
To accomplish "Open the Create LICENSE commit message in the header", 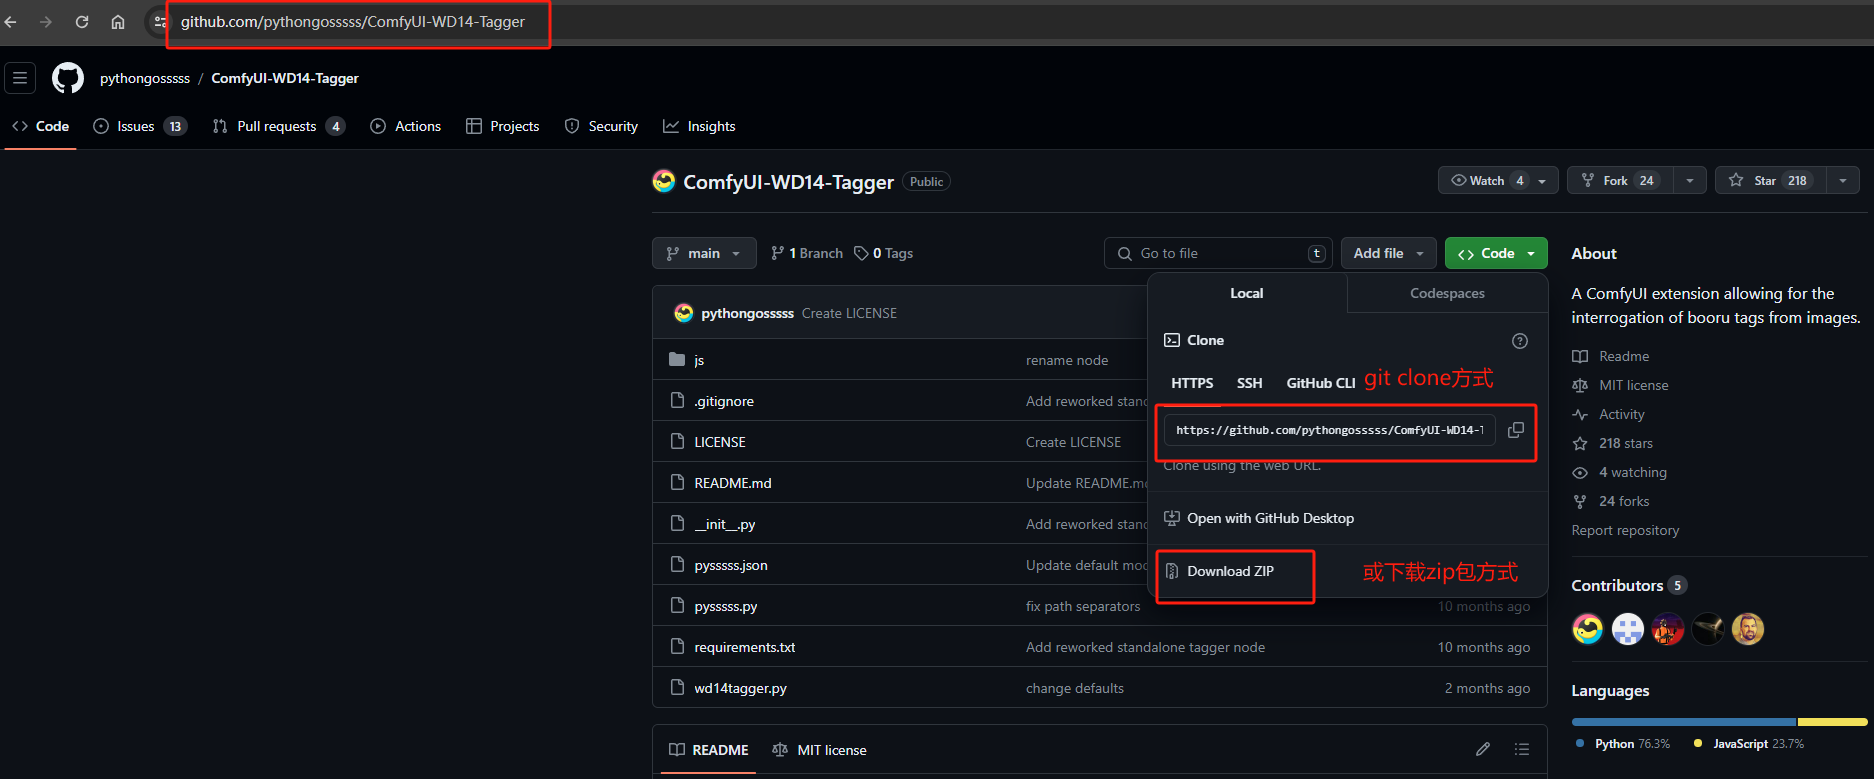I will point(849,313).
